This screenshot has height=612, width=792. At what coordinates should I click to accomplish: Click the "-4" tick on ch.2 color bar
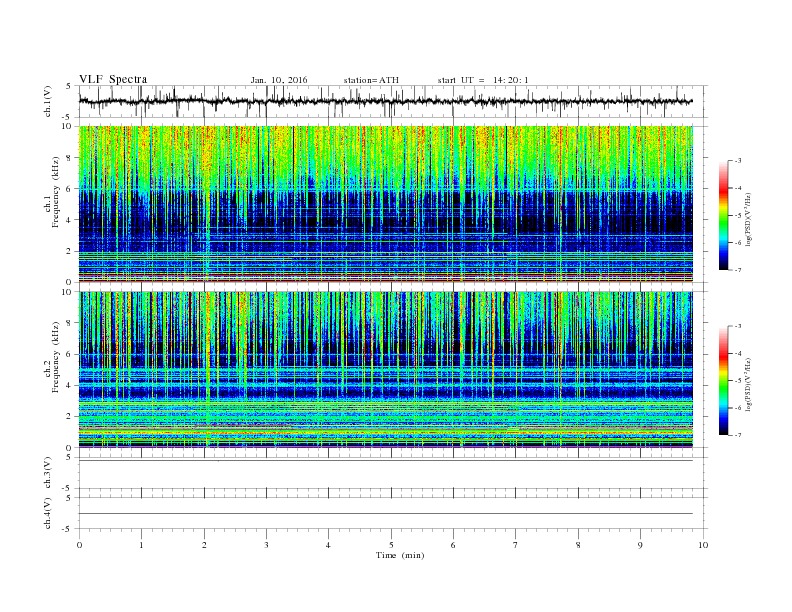click(738, 353)
